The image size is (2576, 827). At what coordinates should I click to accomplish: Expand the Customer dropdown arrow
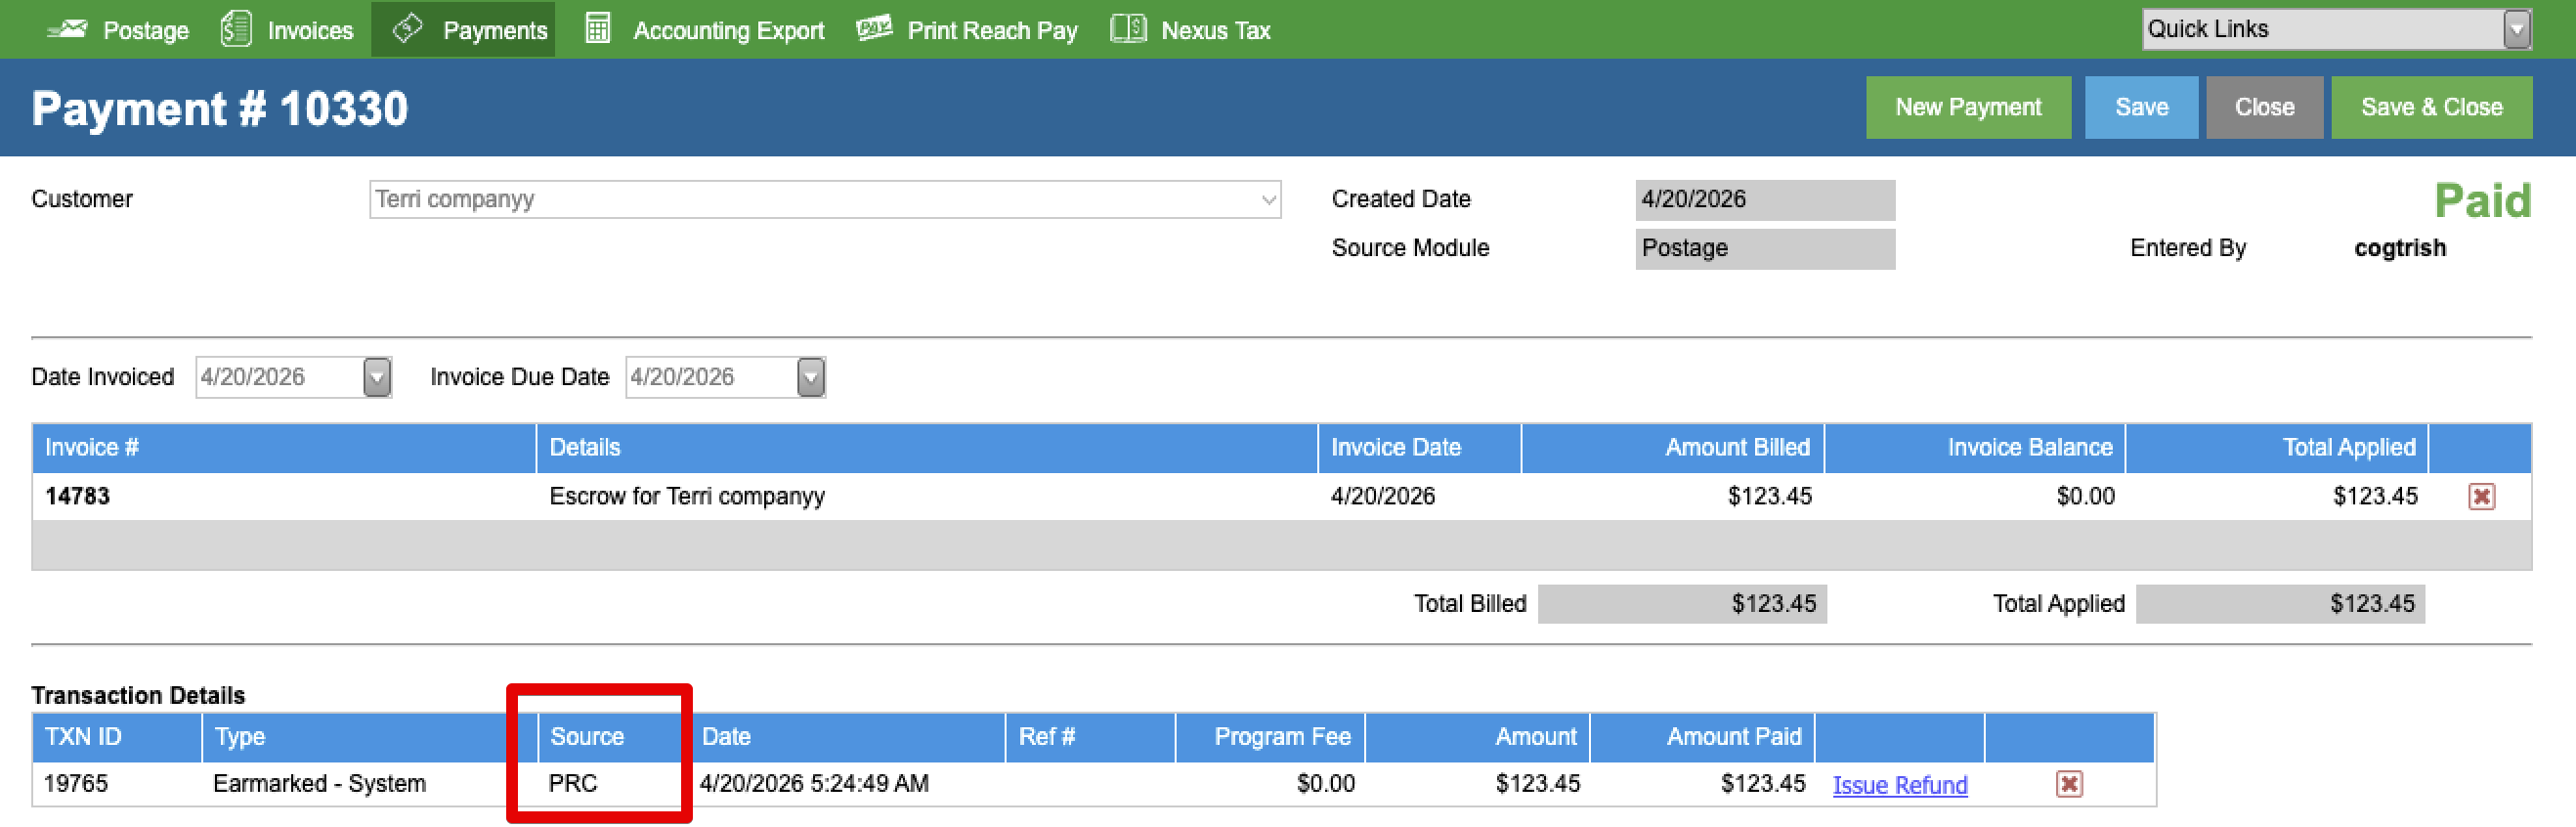point(1268,200)
